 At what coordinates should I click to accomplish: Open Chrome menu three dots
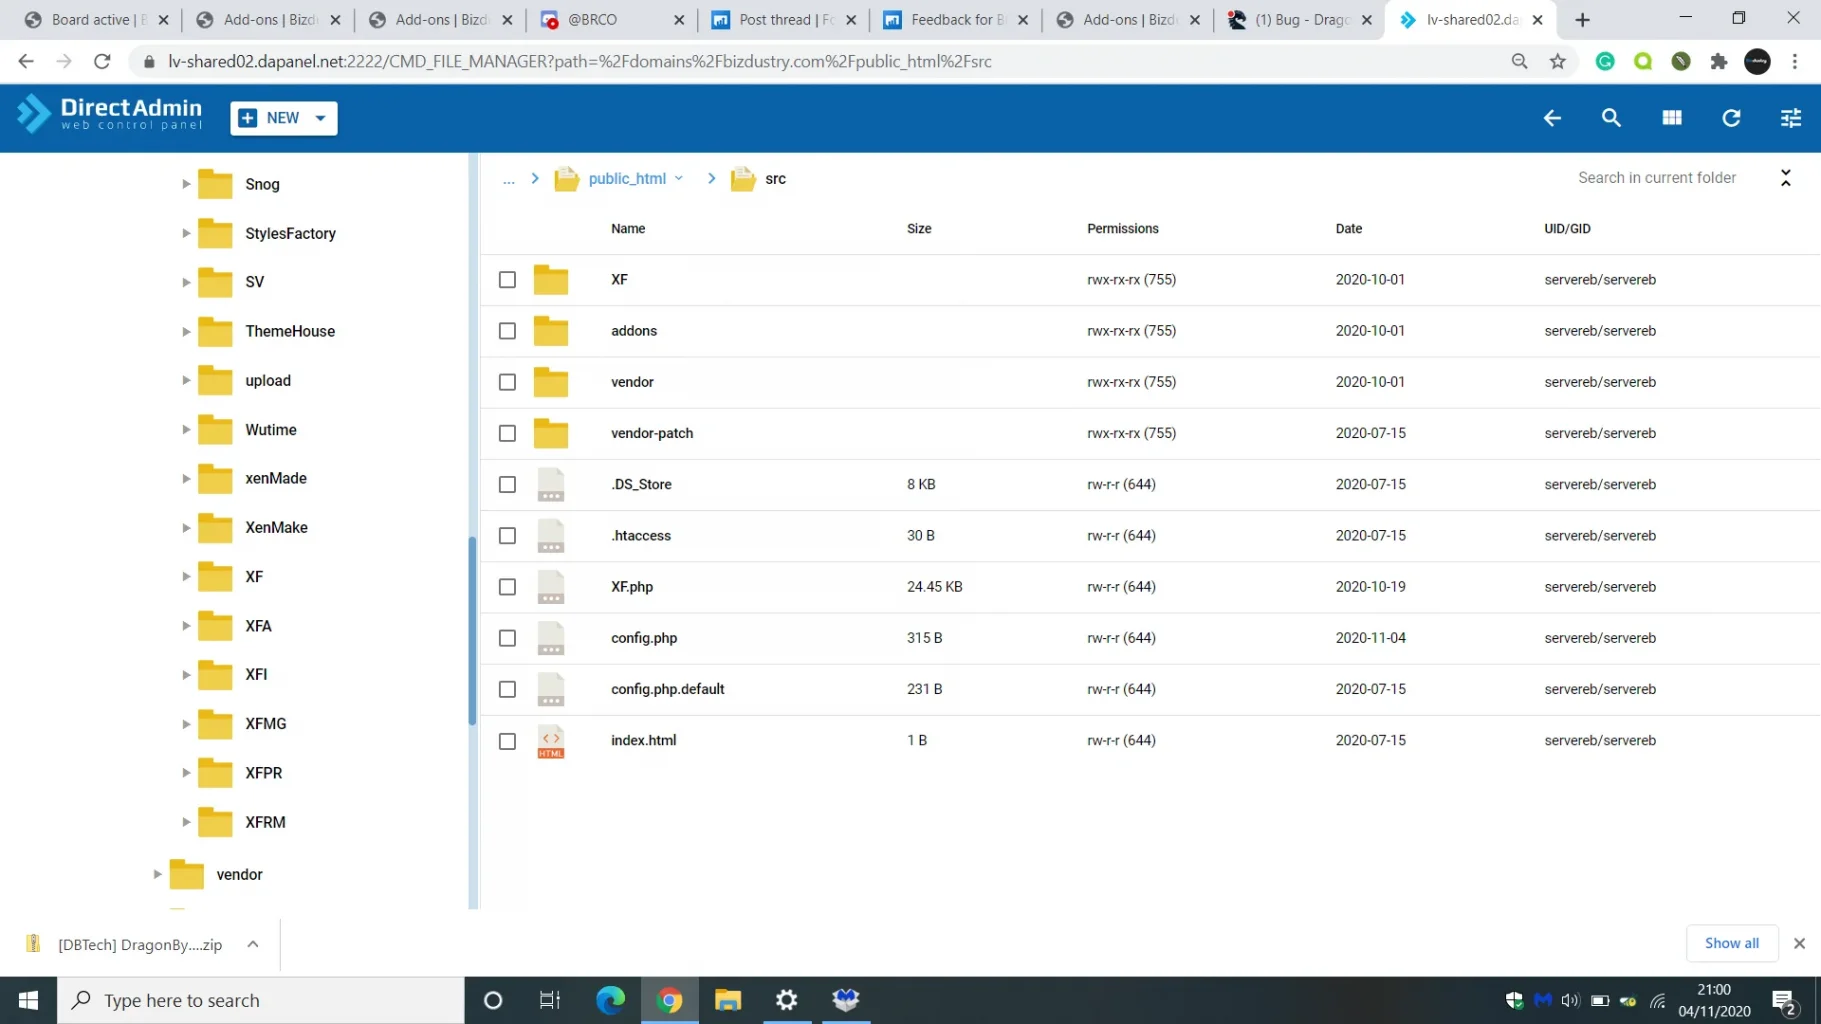[x=1795, y=62]
